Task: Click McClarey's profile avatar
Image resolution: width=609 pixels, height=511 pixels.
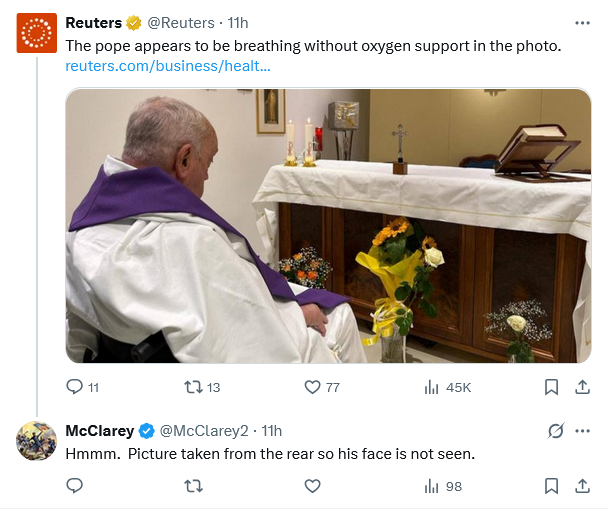Action: coord(36,441)
